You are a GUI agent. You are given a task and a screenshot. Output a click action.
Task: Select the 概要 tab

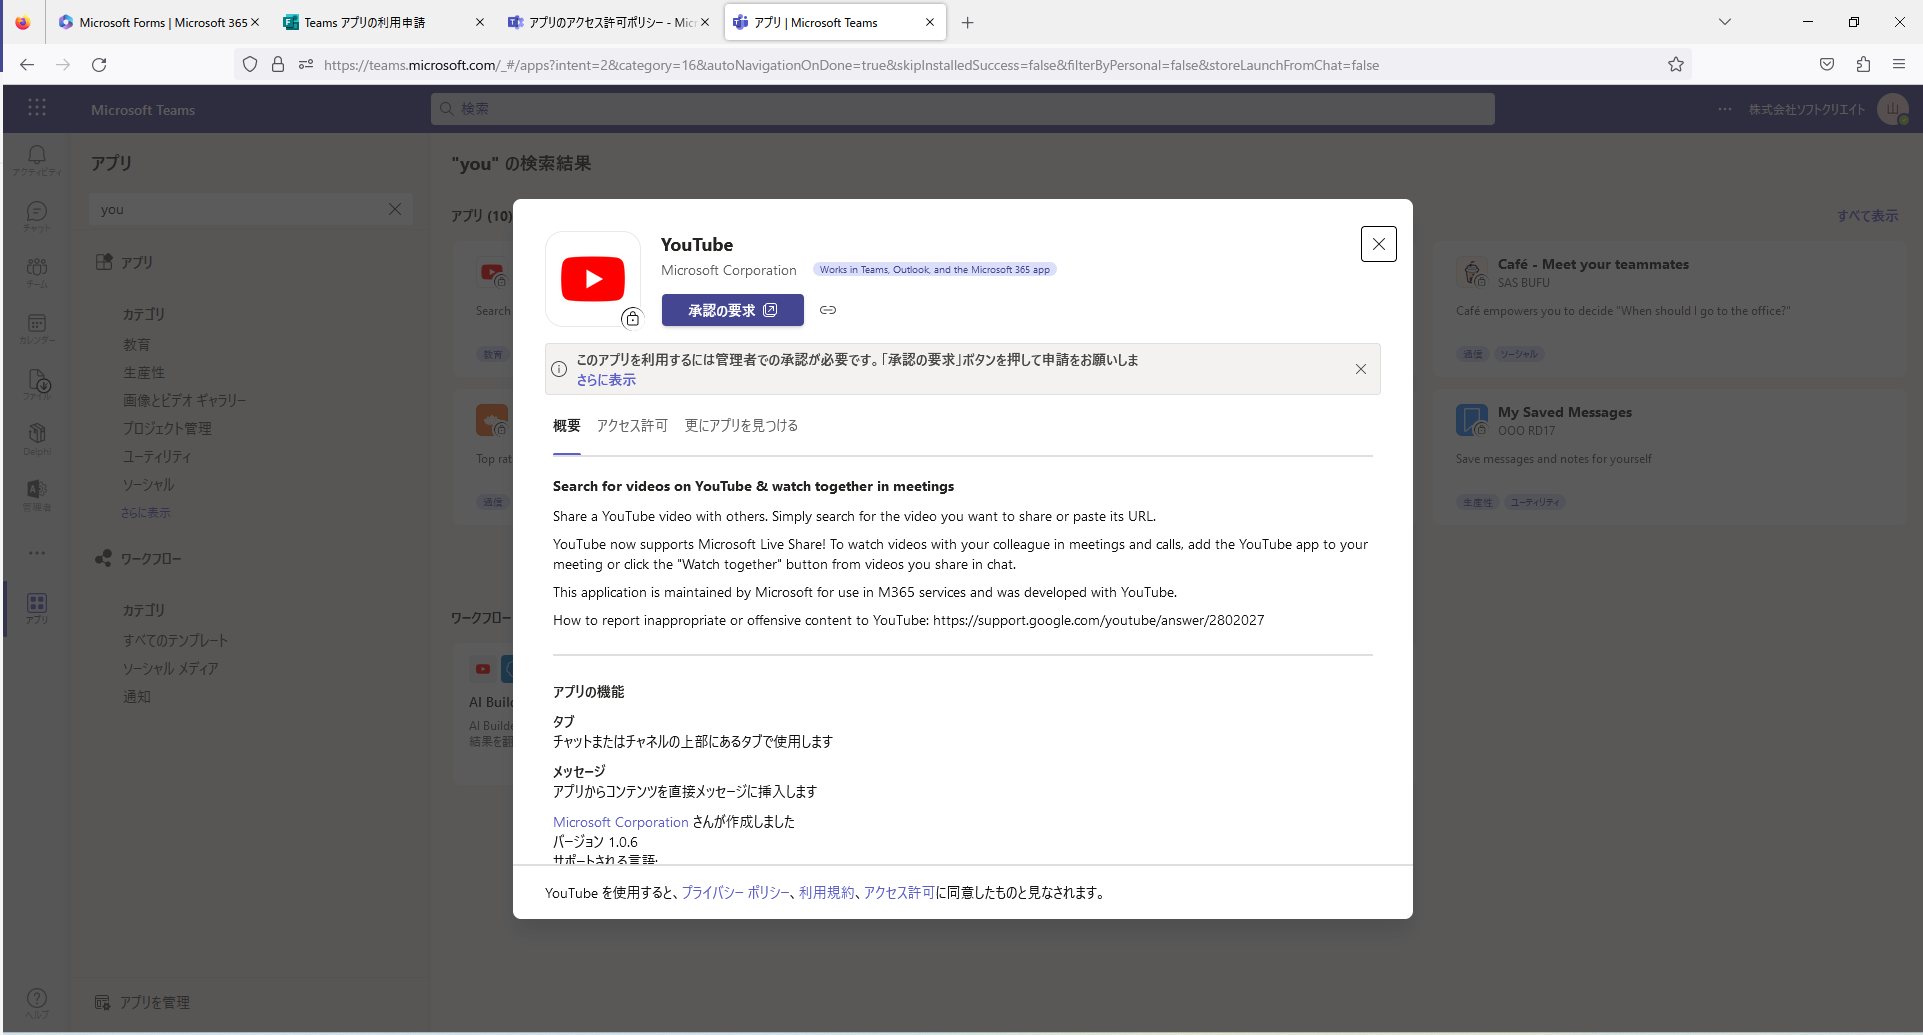(x=567, y=426)
